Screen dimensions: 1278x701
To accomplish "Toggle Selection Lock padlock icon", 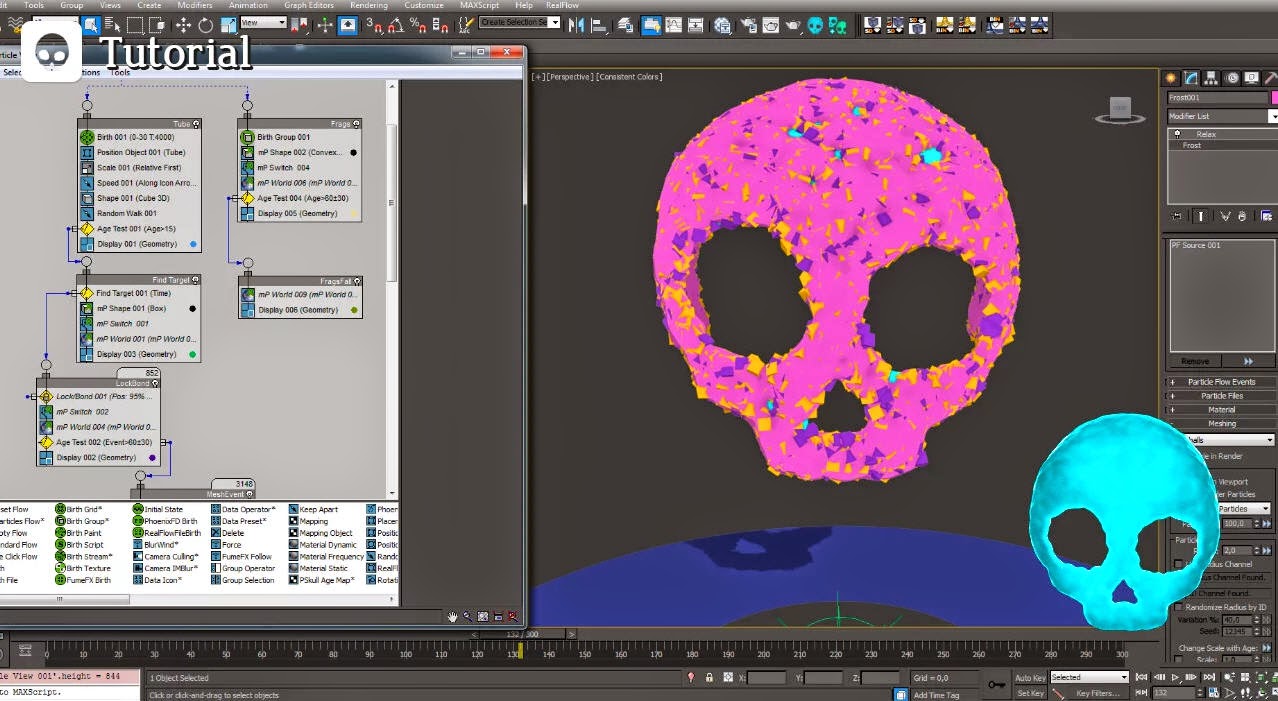I will [x=709, y=678].
